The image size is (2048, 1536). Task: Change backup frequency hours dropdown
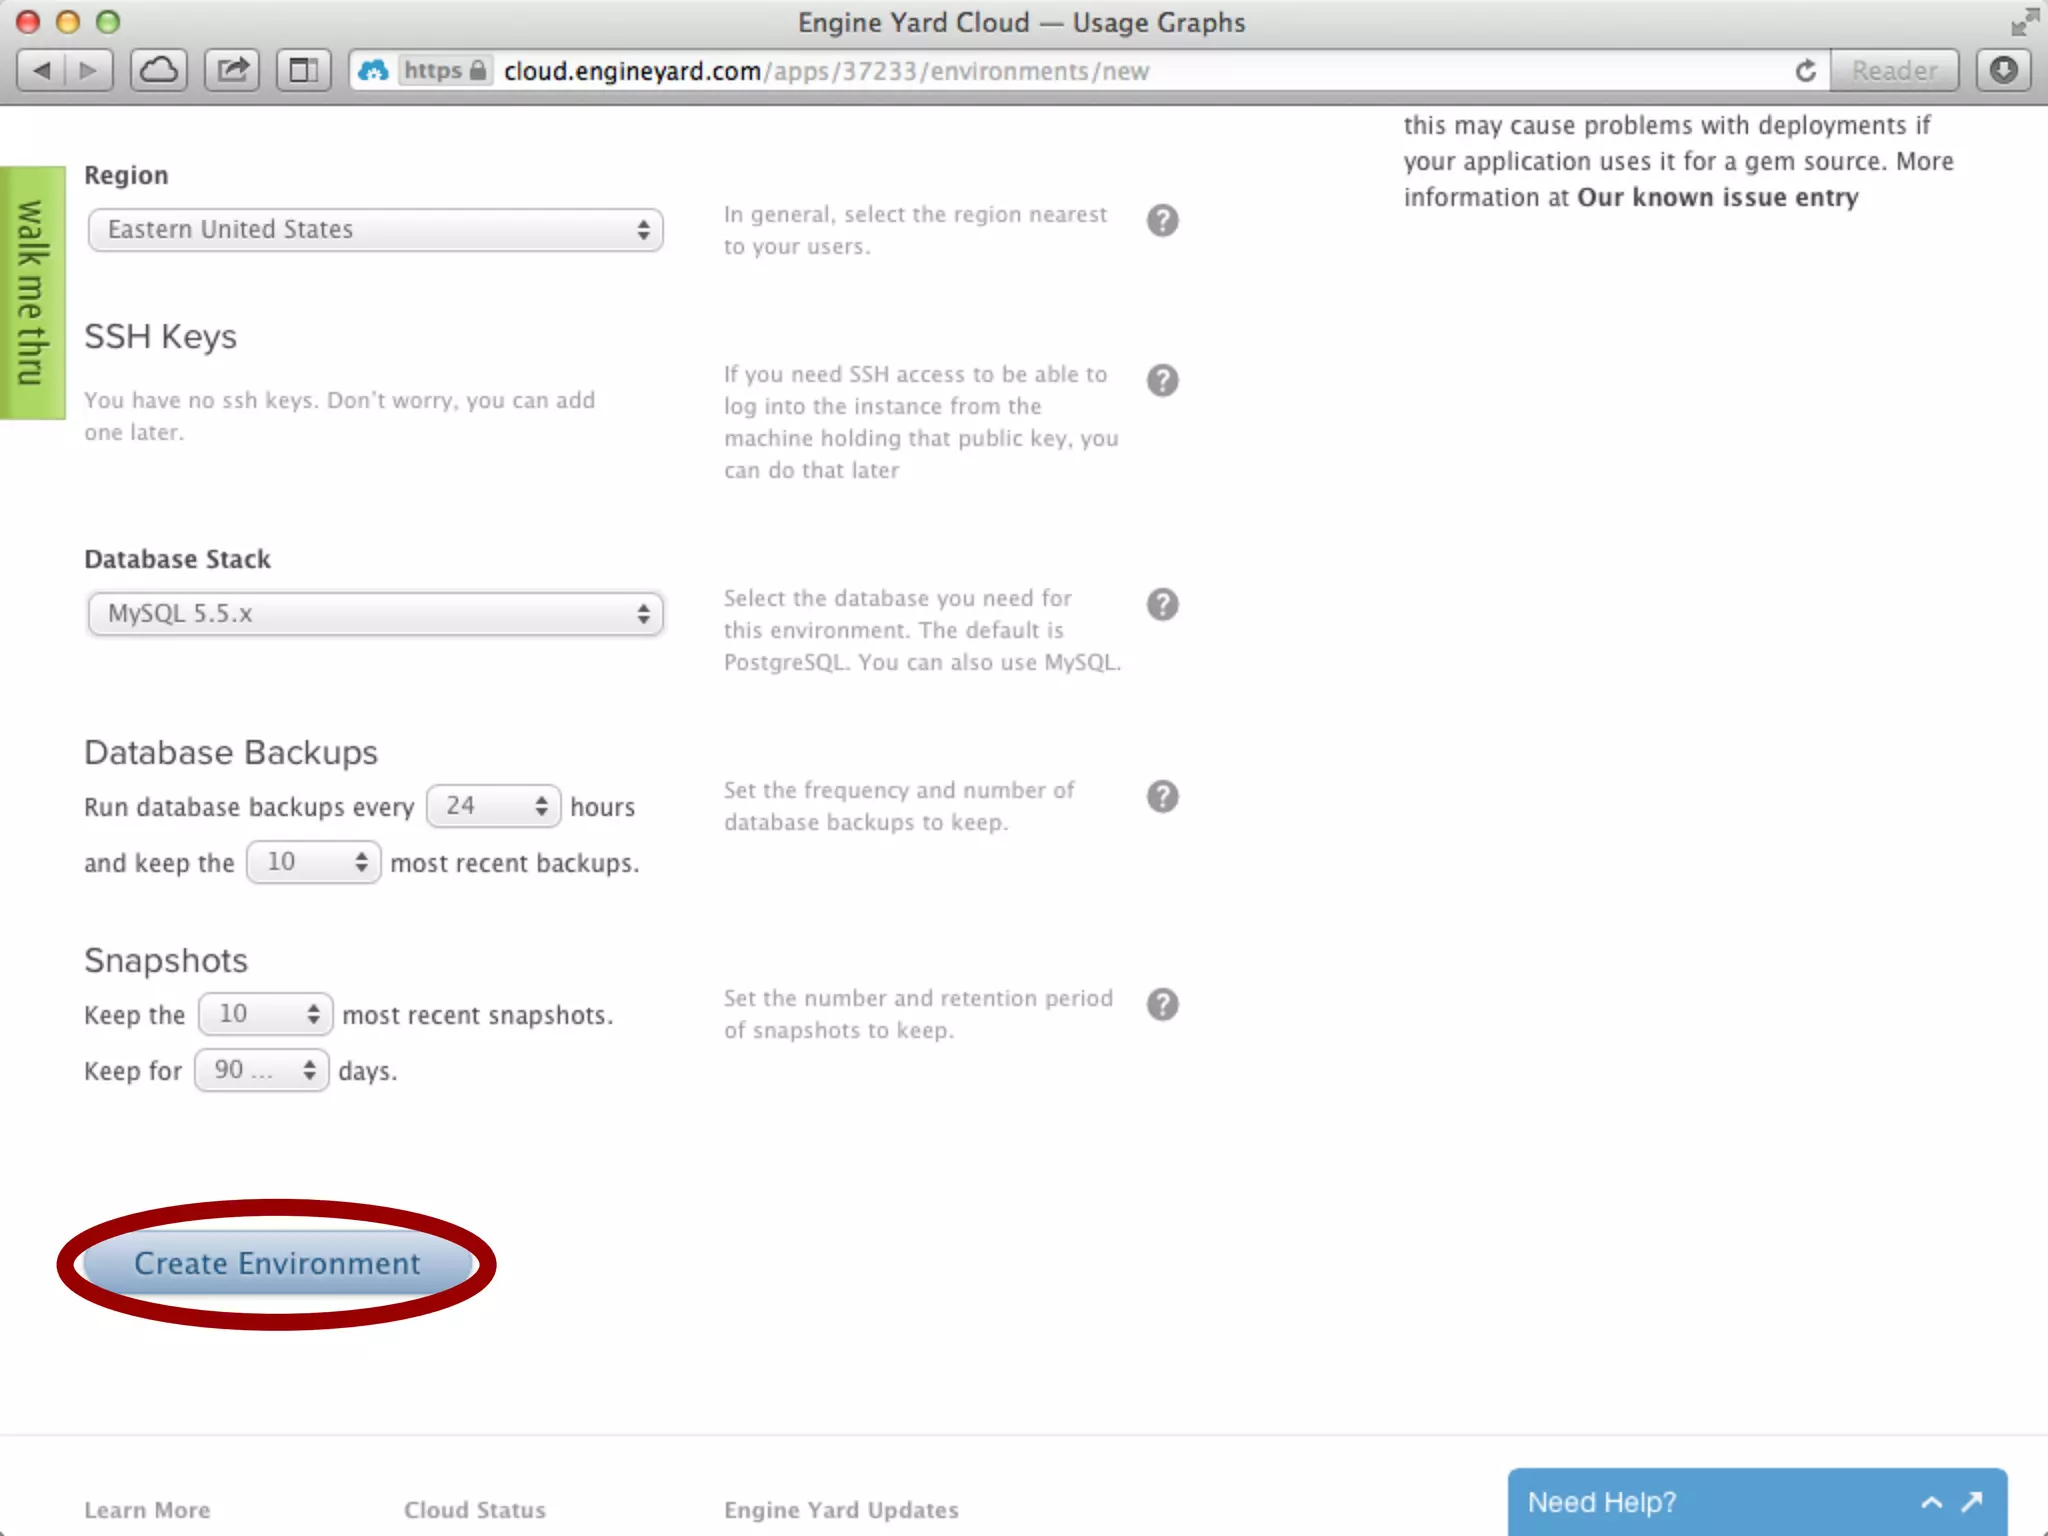pos(493,806)
